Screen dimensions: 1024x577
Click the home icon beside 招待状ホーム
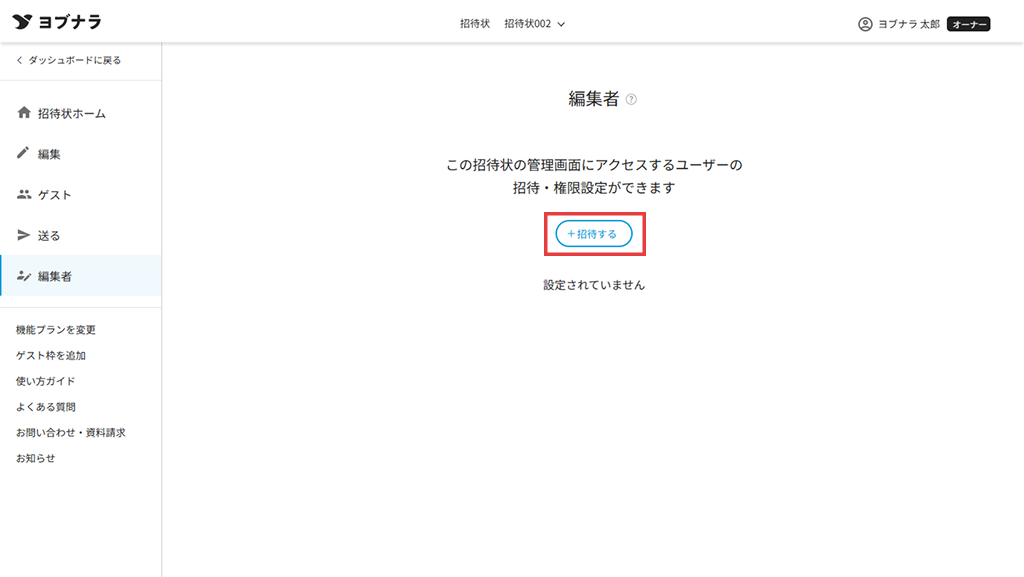(x=24, y=113)
